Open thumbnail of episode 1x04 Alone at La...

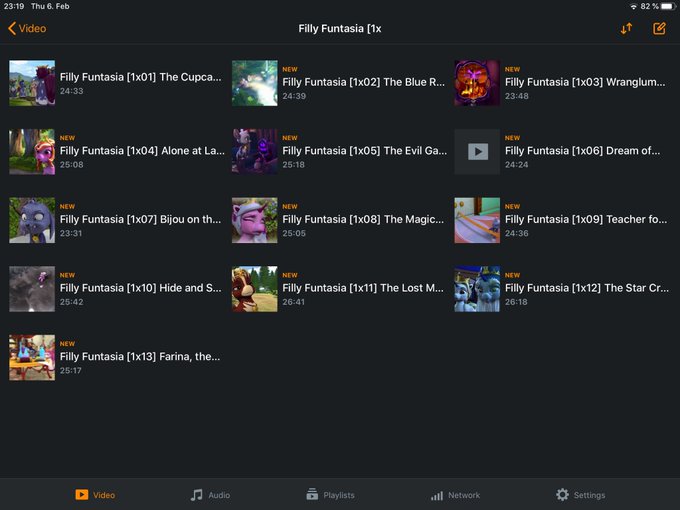click(32, 152)
